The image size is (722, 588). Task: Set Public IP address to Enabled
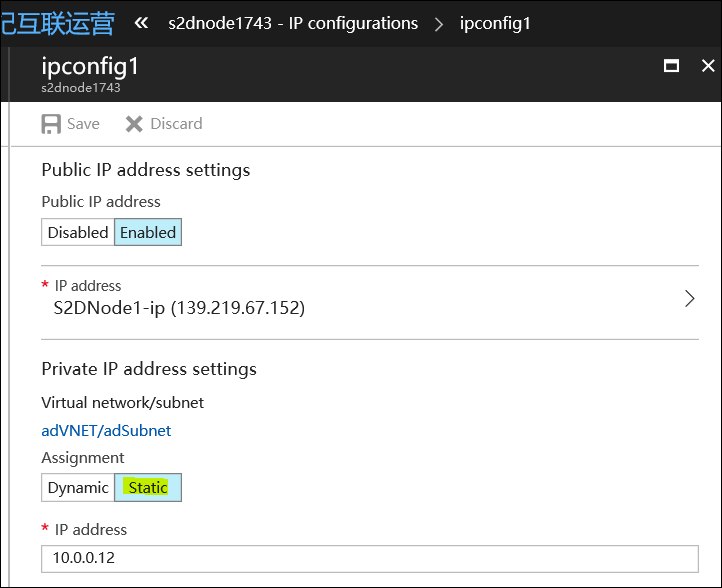coord(148,232)
